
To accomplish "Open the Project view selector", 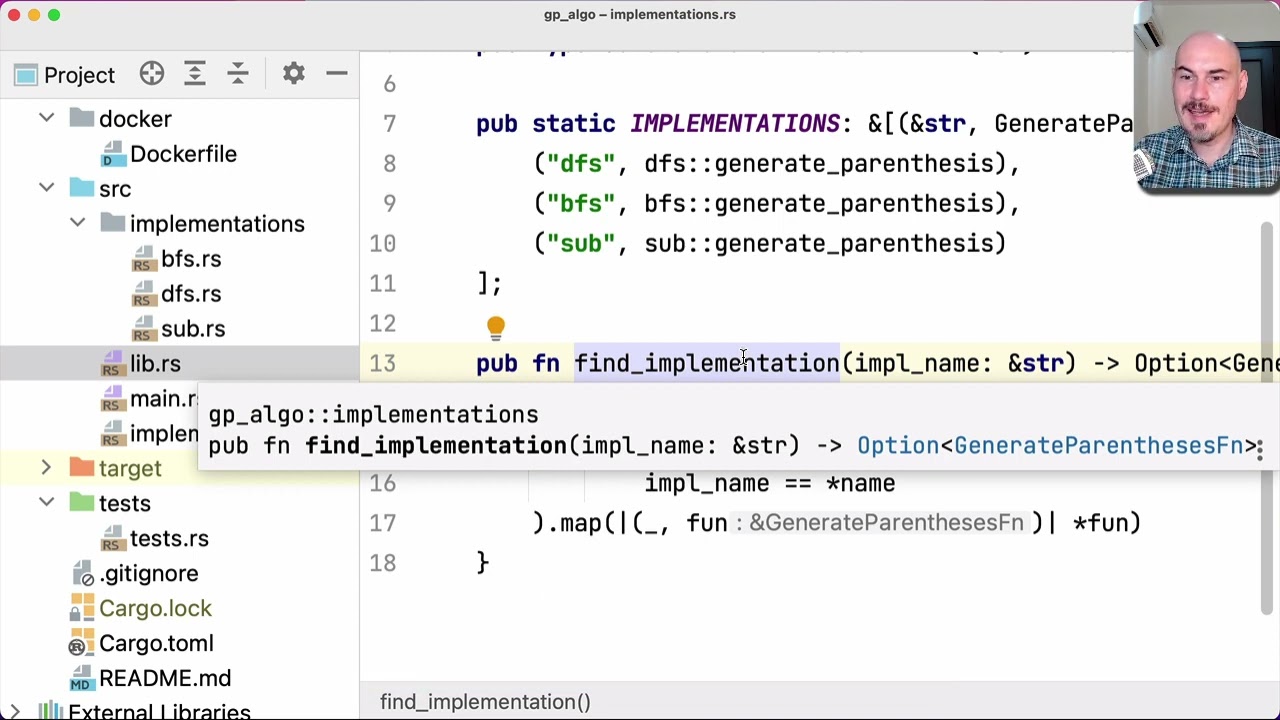I will [65, 75].
